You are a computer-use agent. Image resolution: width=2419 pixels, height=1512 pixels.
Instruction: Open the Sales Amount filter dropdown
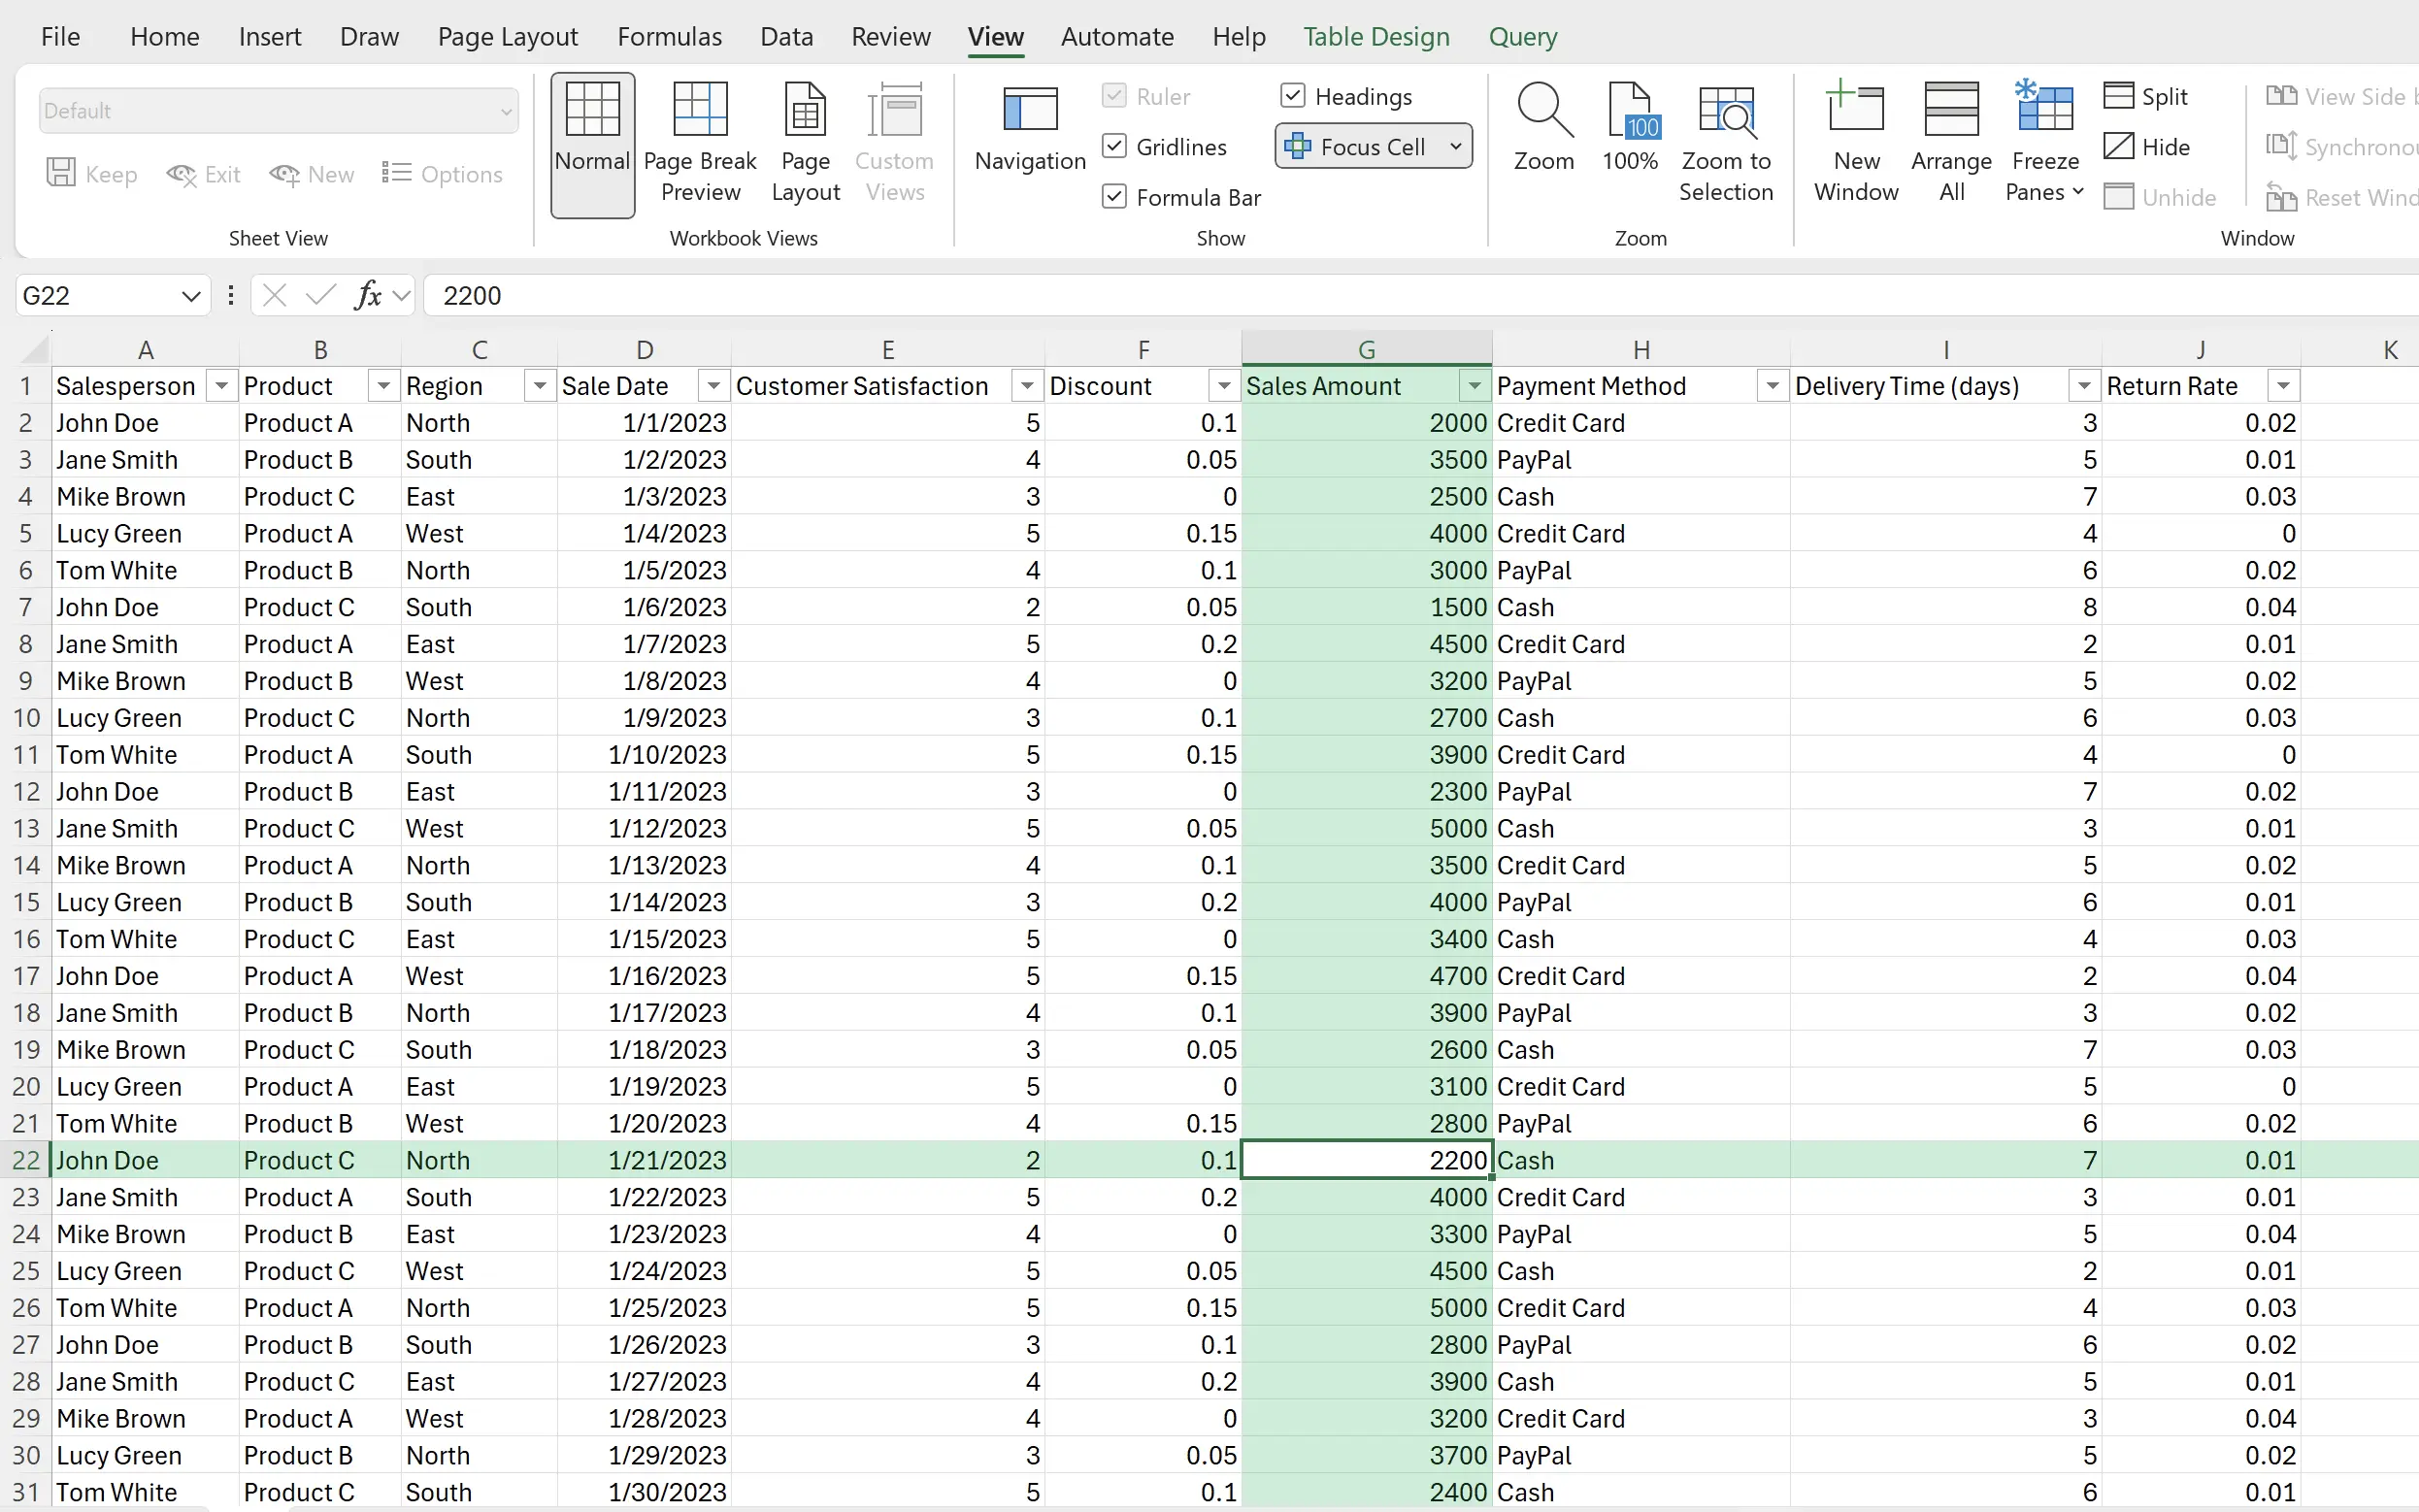point(1474,386)
